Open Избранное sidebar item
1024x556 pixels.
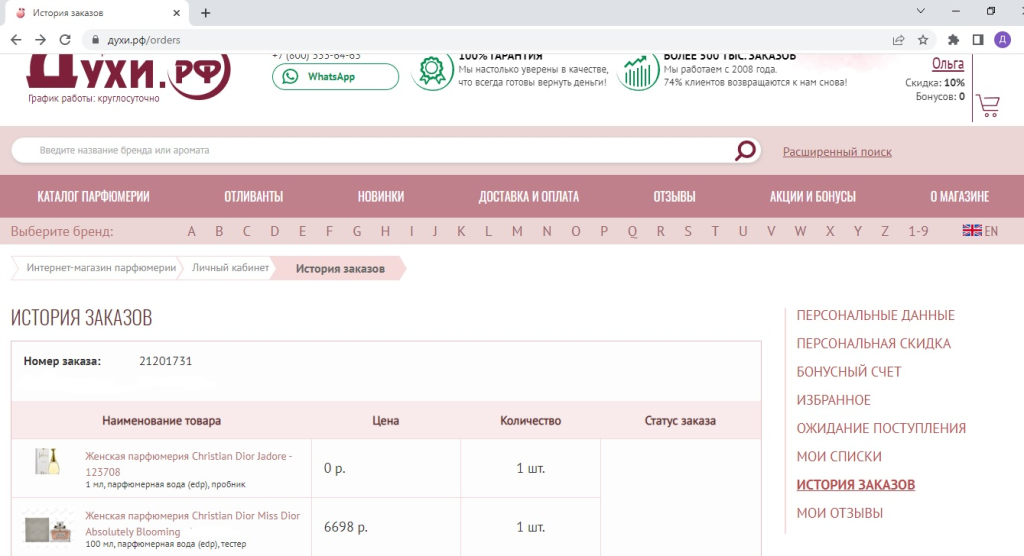[833, 400]
